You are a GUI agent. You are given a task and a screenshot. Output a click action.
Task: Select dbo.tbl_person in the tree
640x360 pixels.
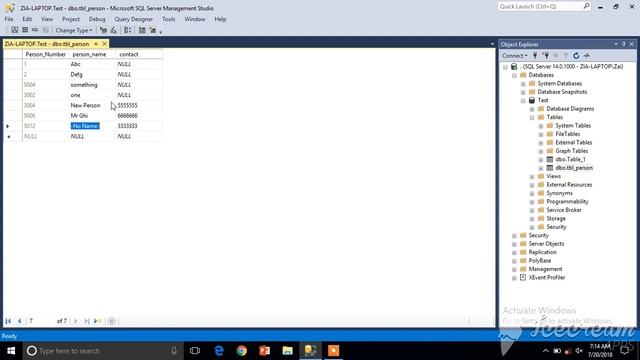[574, 168]
